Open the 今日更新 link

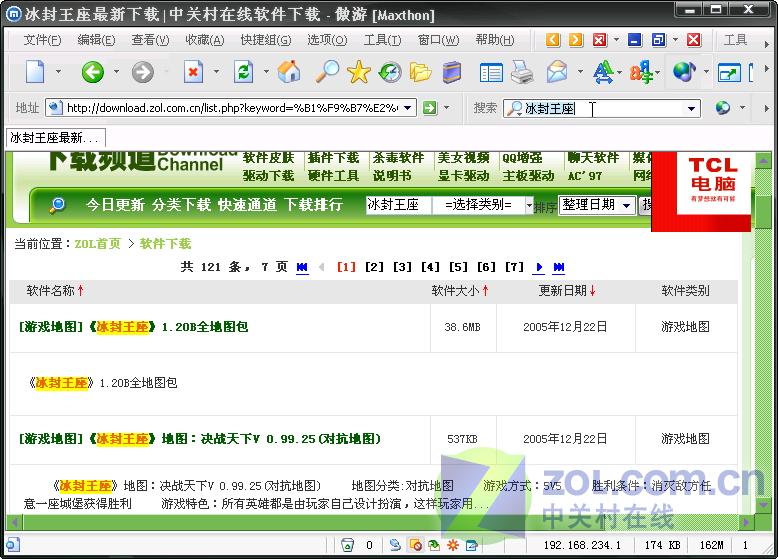click(x=115, y=204)
